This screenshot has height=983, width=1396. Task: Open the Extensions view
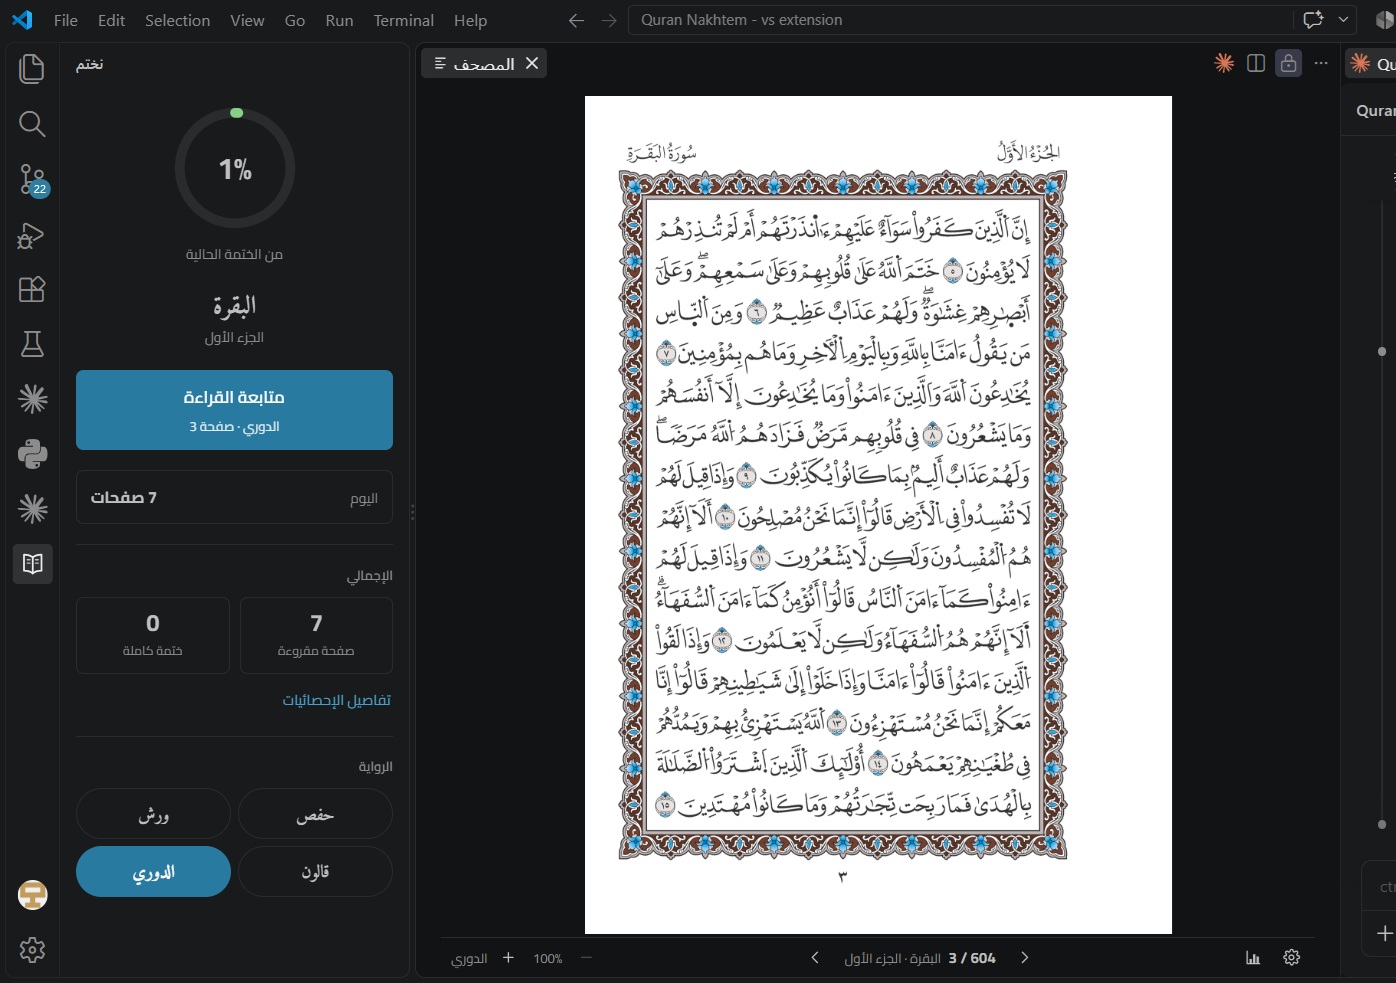pos(32,289)
